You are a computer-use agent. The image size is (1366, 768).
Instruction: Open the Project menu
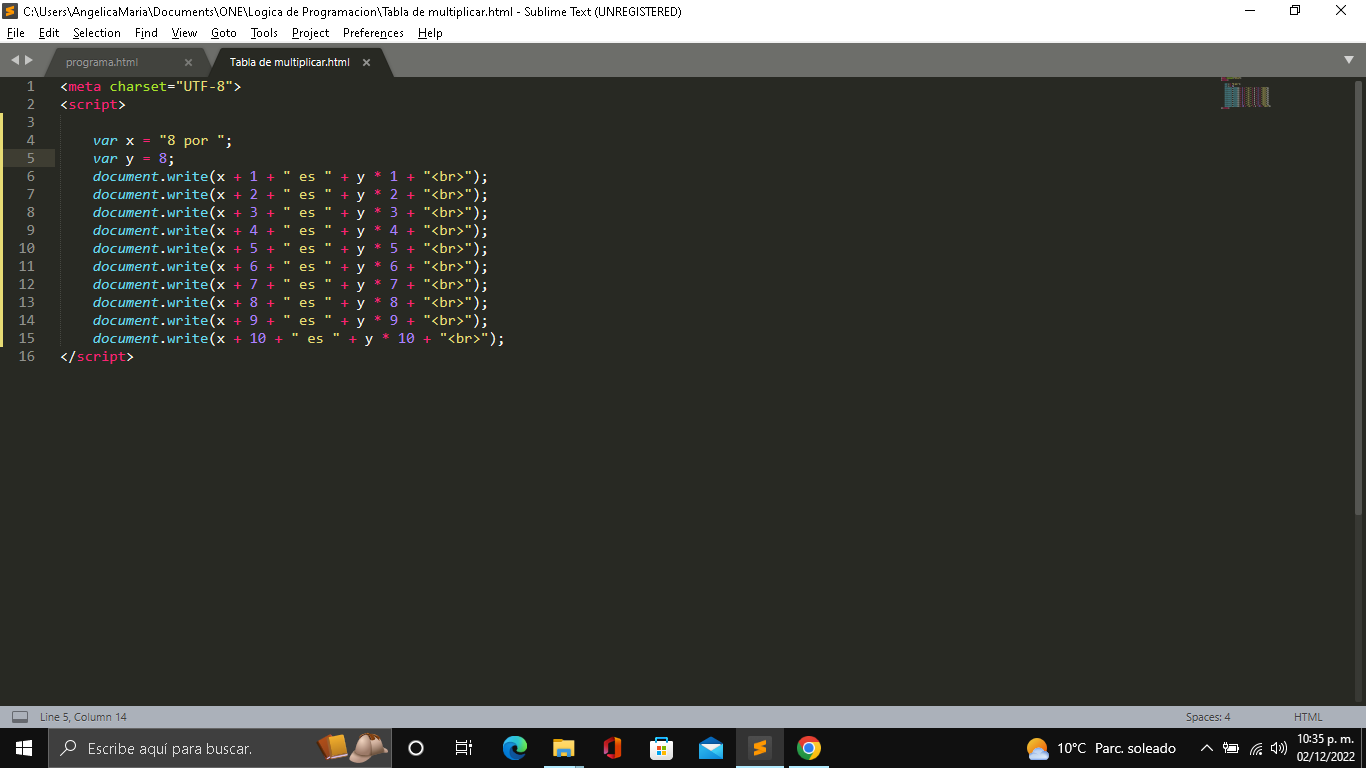[311, 33]
